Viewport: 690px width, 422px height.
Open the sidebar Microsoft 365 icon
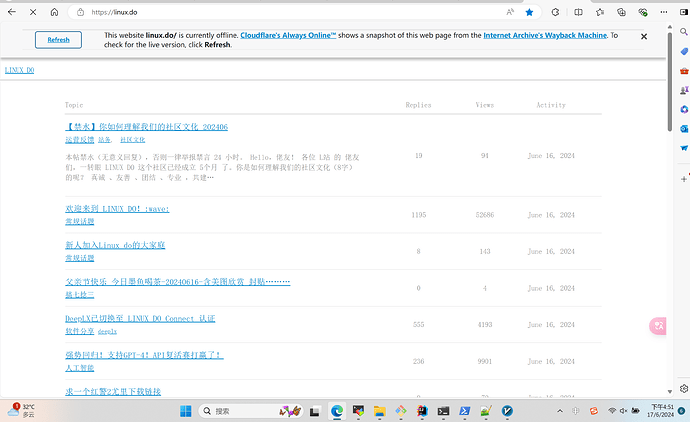pyautogui.click(x=684, y=109)
